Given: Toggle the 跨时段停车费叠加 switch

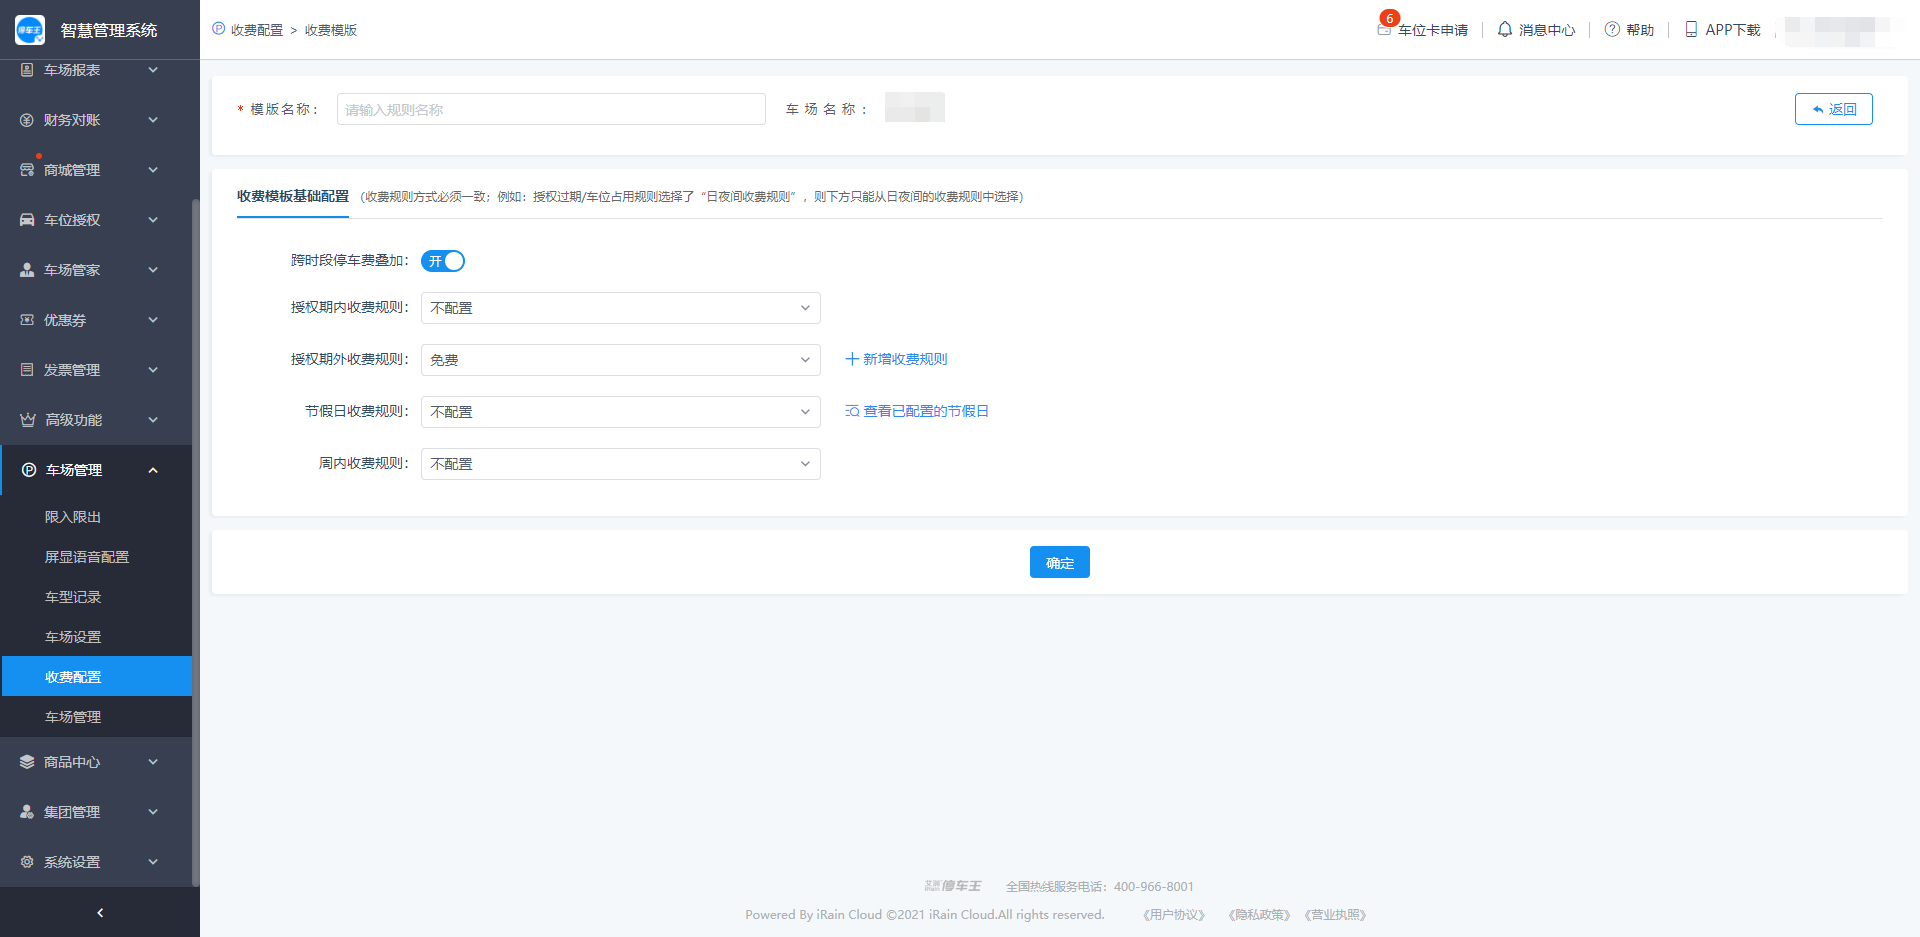Looking at the screenshot, I should (x=443, y=261).
